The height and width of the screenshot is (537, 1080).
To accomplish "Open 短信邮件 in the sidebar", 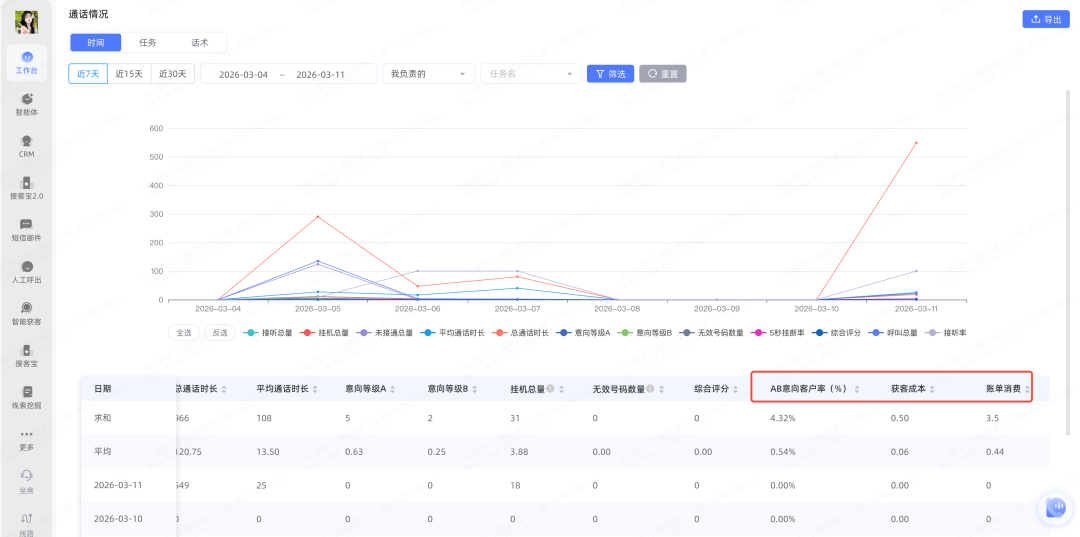I will 27,225.
